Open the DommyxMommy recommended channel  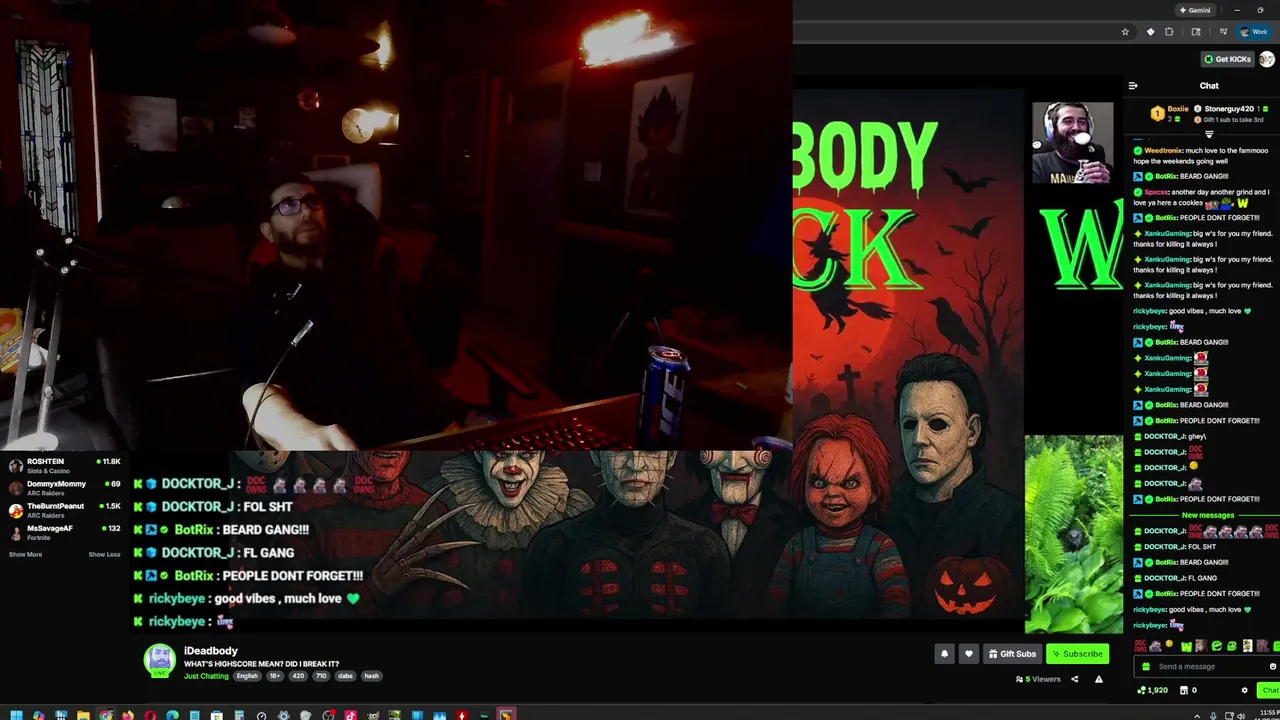(62, 487)
